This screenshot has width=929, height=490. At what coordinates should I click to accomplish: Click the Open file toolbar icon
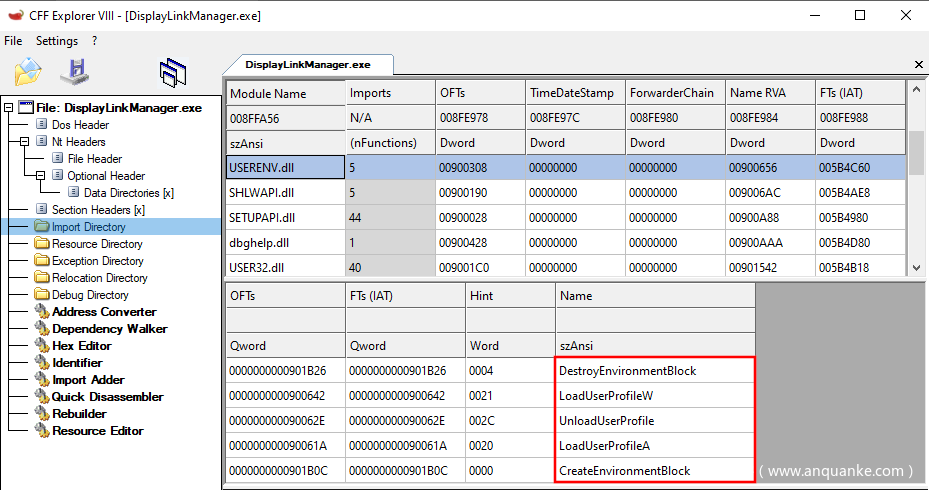28,71
